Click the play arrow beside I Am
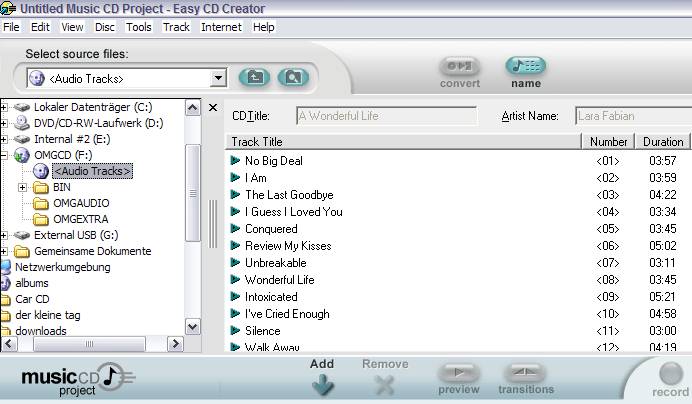The image size is (692, 404). coord(235,177)
